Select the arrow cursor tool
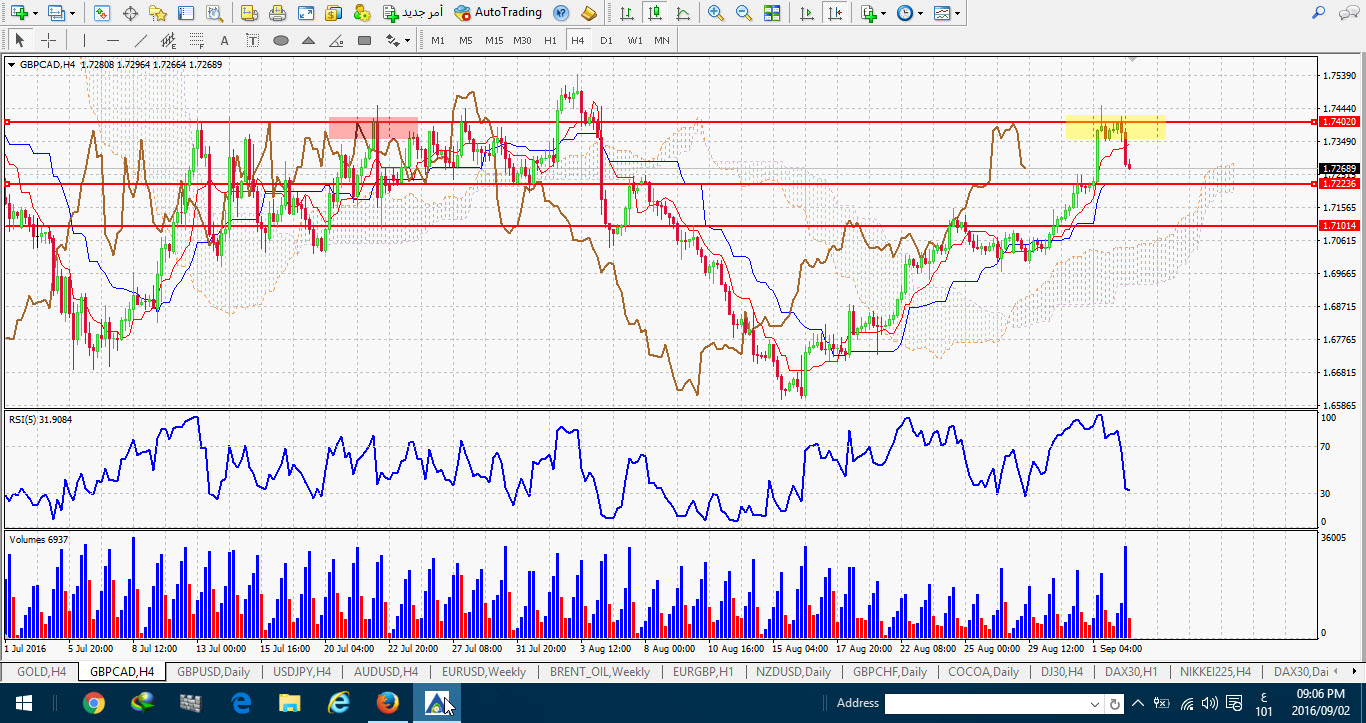This screenshot has height=723, width=1366. tap(19, 40)
